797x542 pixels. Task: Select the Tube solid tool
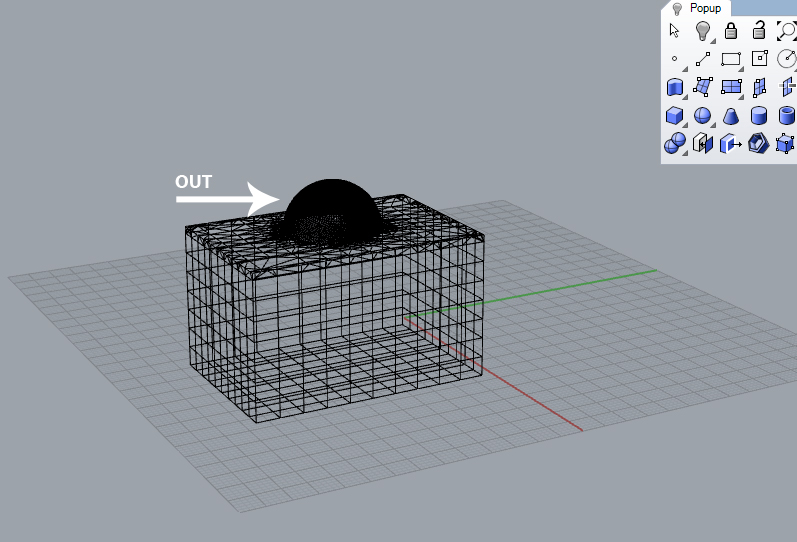click(x=786, y=116)
